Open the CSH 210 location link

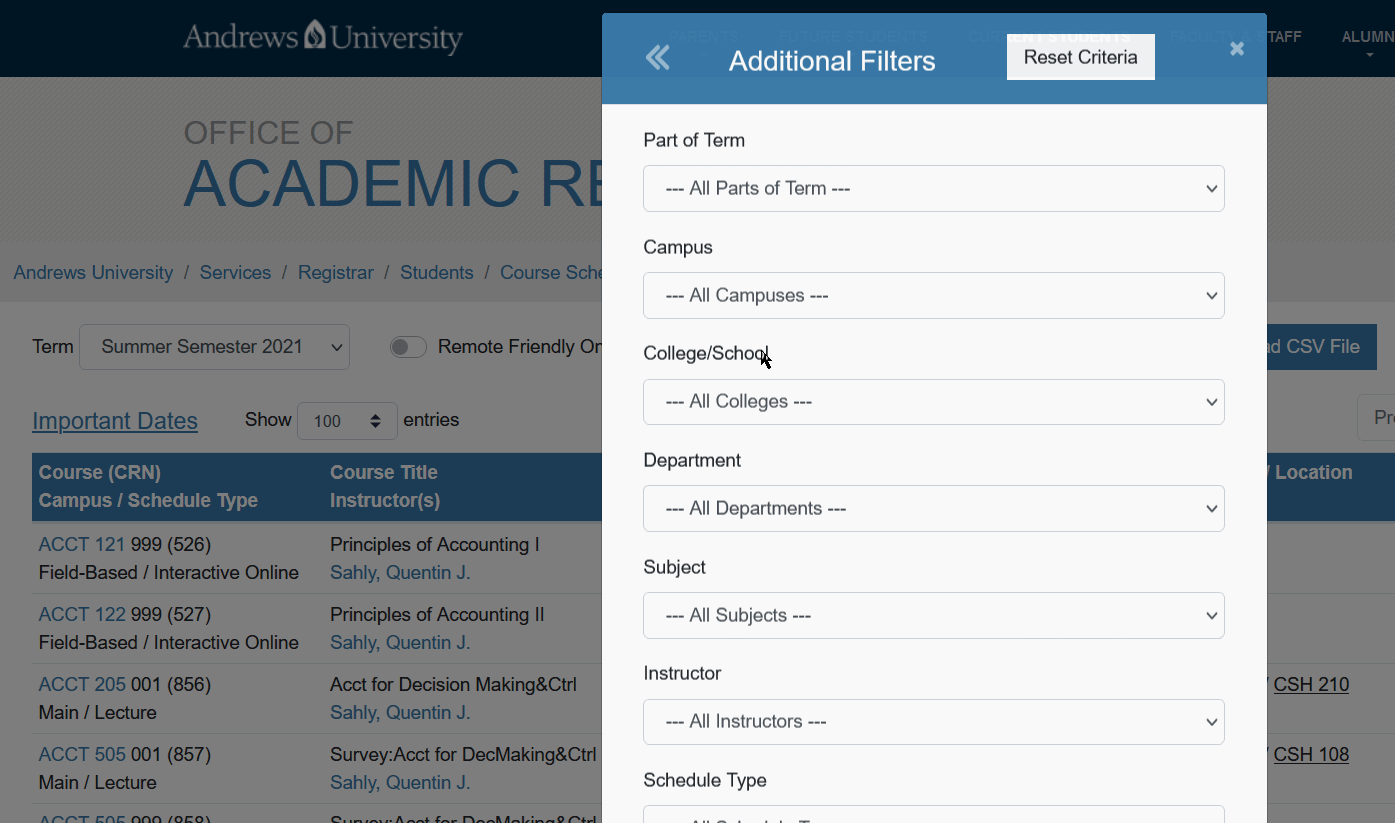pyautogui.click(x=1311, y=685)
